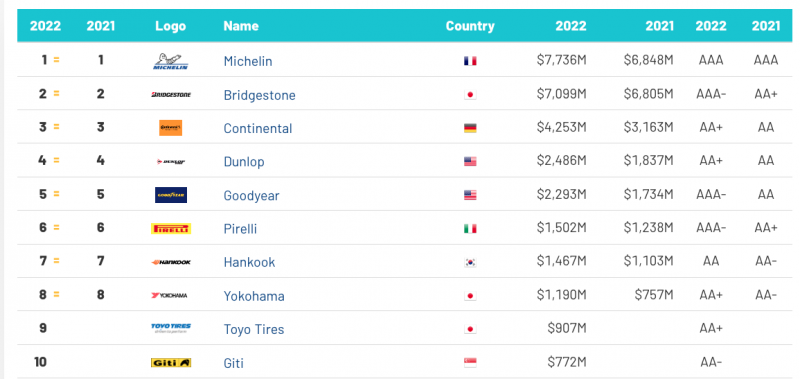Select the orange Continental logo
The width and height of the screenshot is (800, 379).
170,128
